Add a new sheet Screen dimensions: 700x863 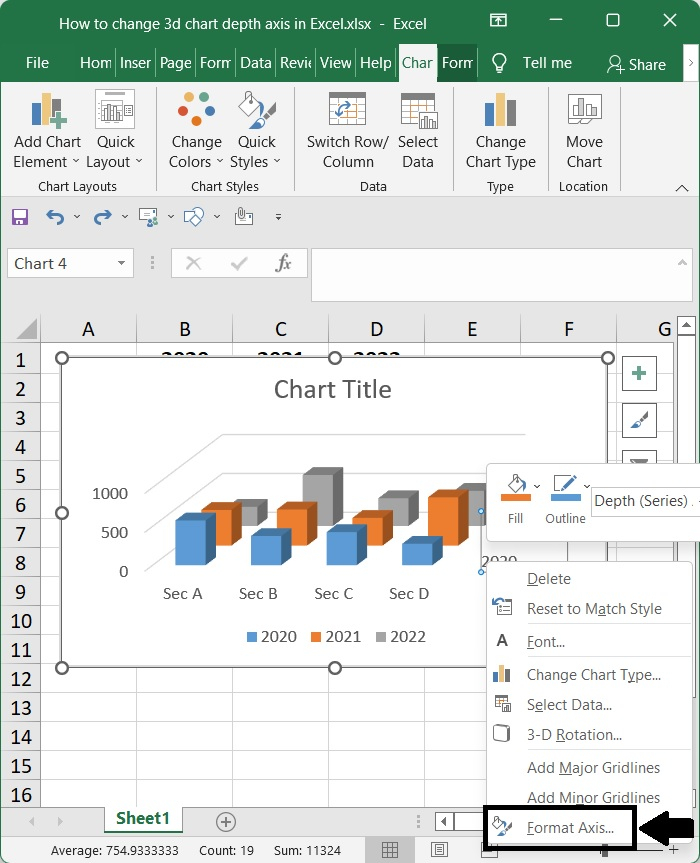pos(226,822)
